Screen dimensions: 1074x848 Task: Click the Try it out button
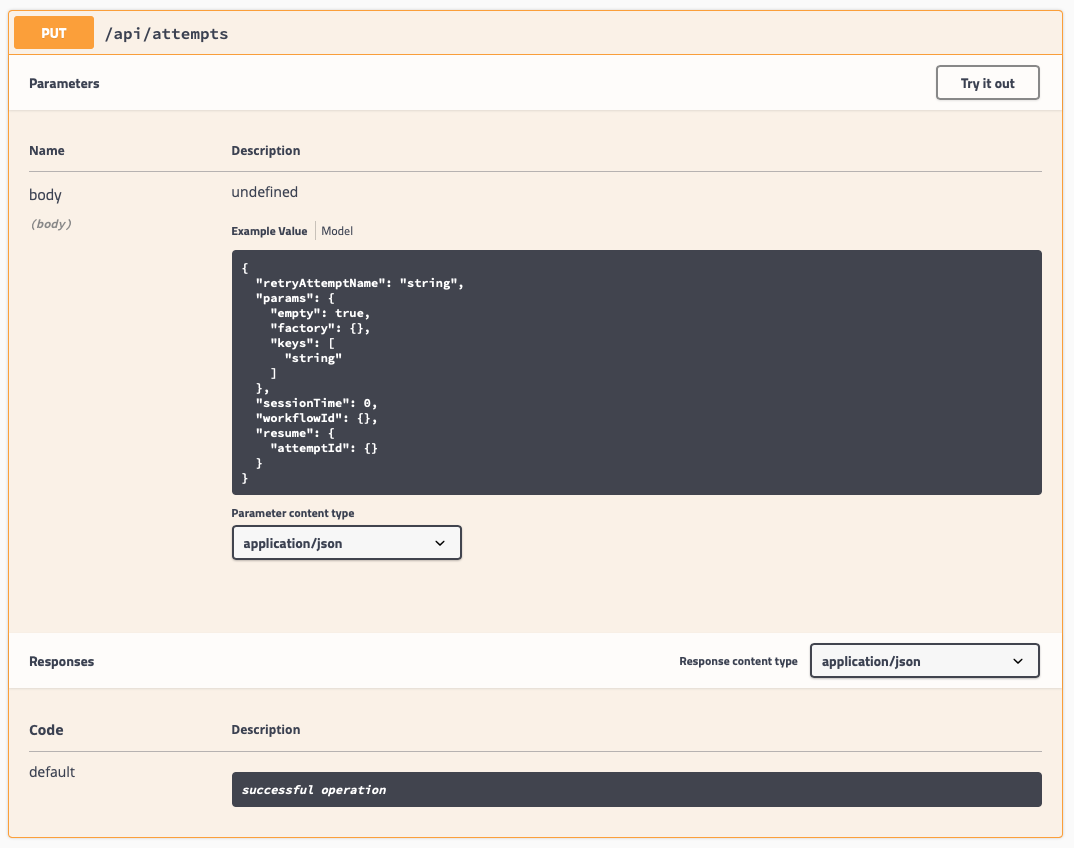click(x=987, y=83)
